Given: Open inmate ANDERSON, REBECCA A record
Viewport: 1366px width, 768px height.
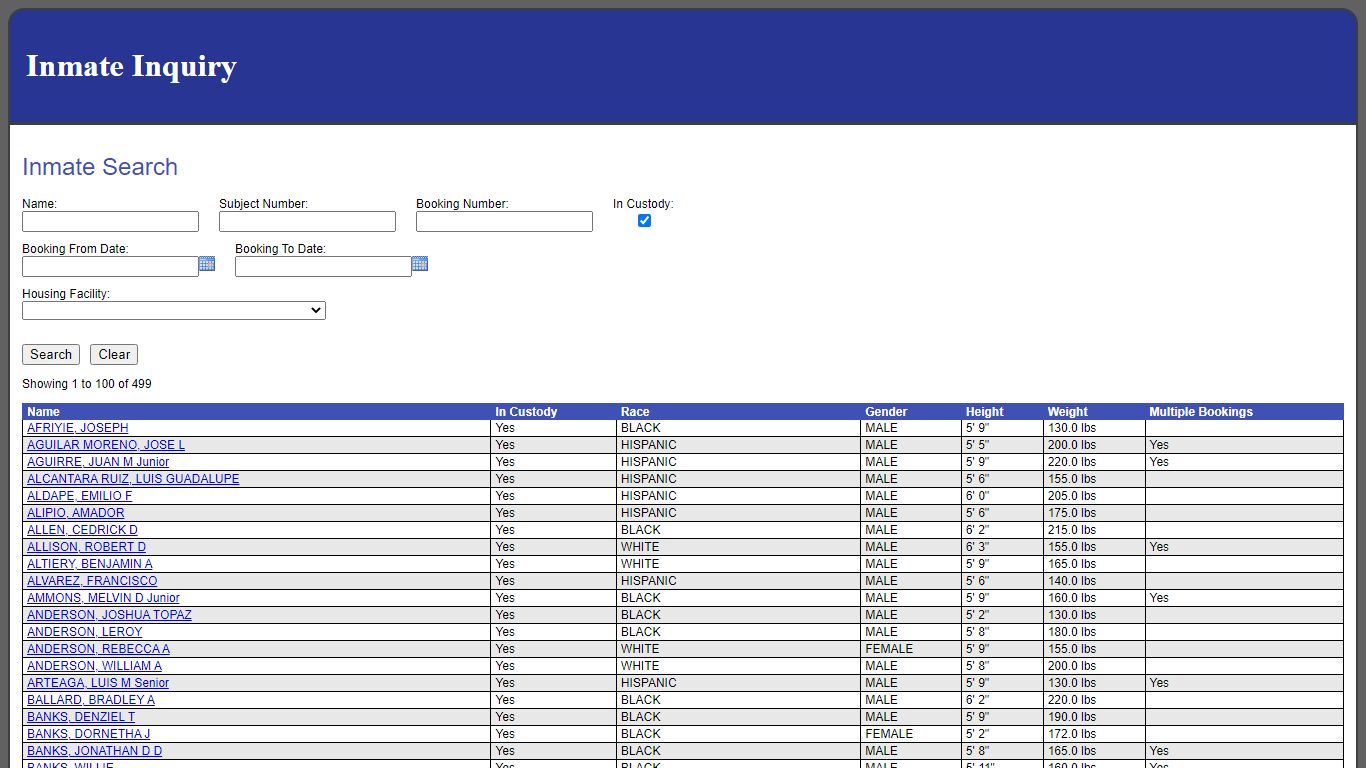Looking at the screenshot, I should [98, 649].
